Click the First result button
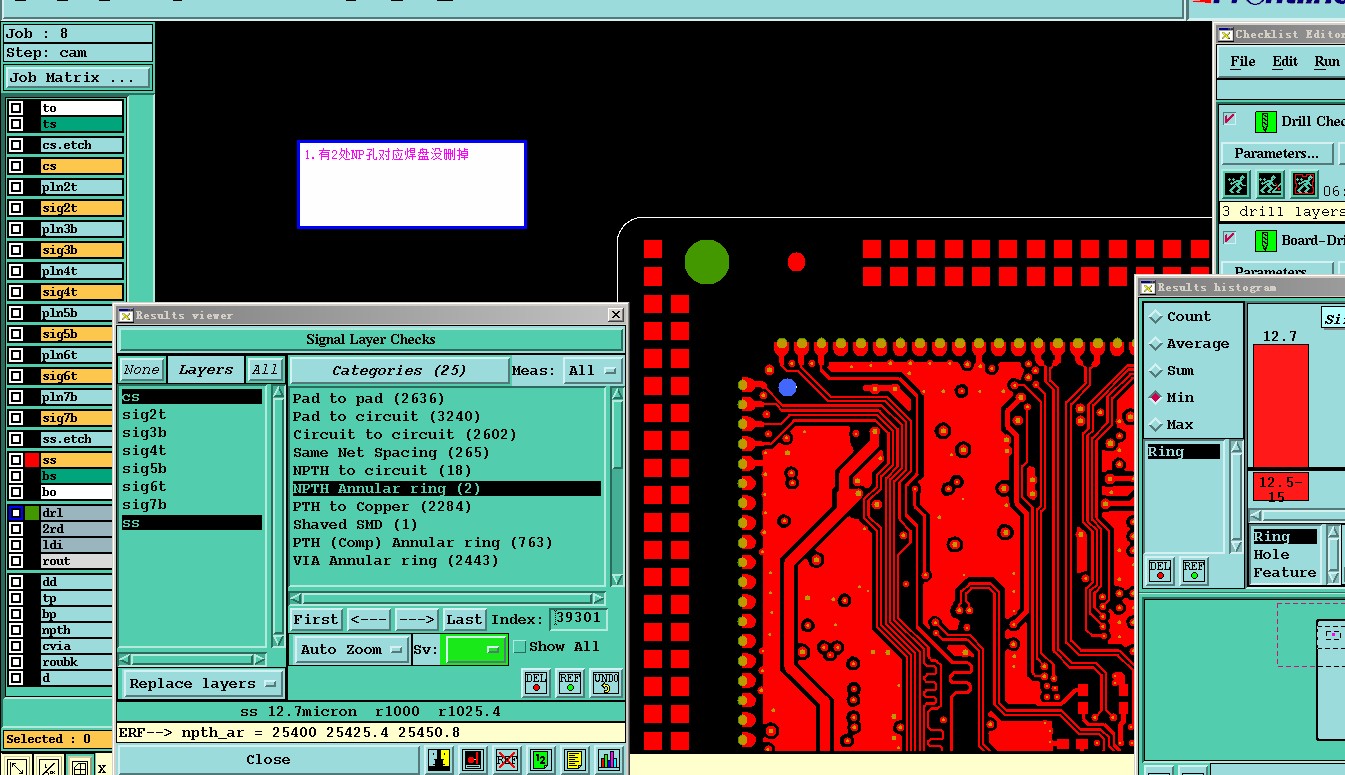This screenshot has width=1345, height=775. [x=316, y=620]
